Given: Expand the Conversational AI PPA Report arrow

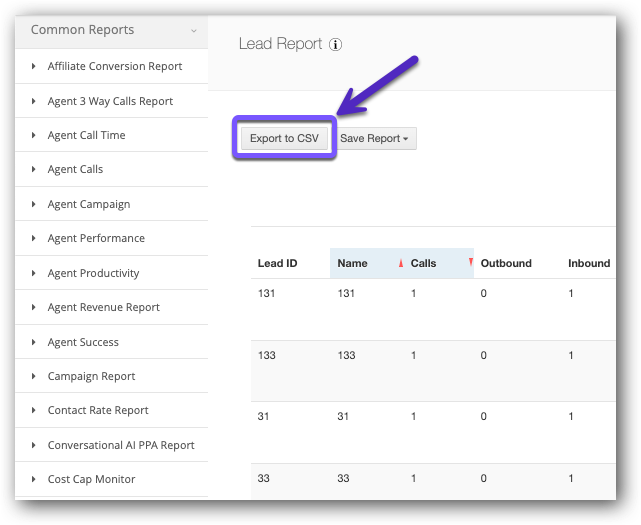Looking at the screenshot, I should click(34, 445).
